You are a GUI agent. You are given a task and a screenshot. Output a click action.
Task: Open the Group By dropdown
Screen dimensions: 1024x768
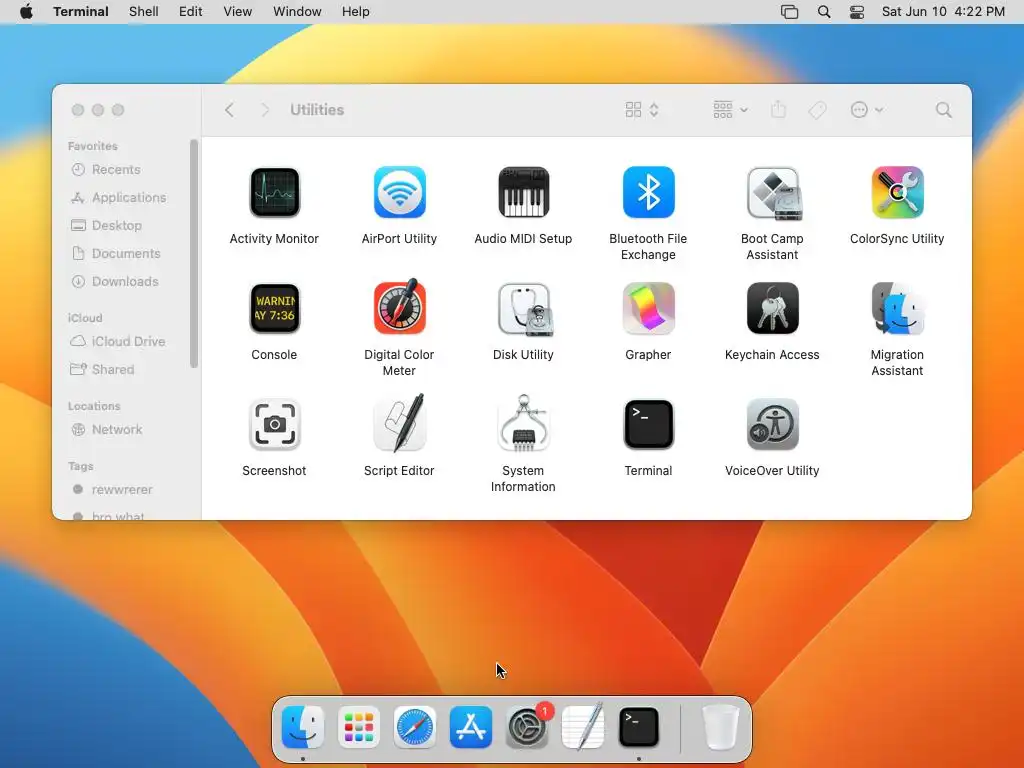click(730, 110)
